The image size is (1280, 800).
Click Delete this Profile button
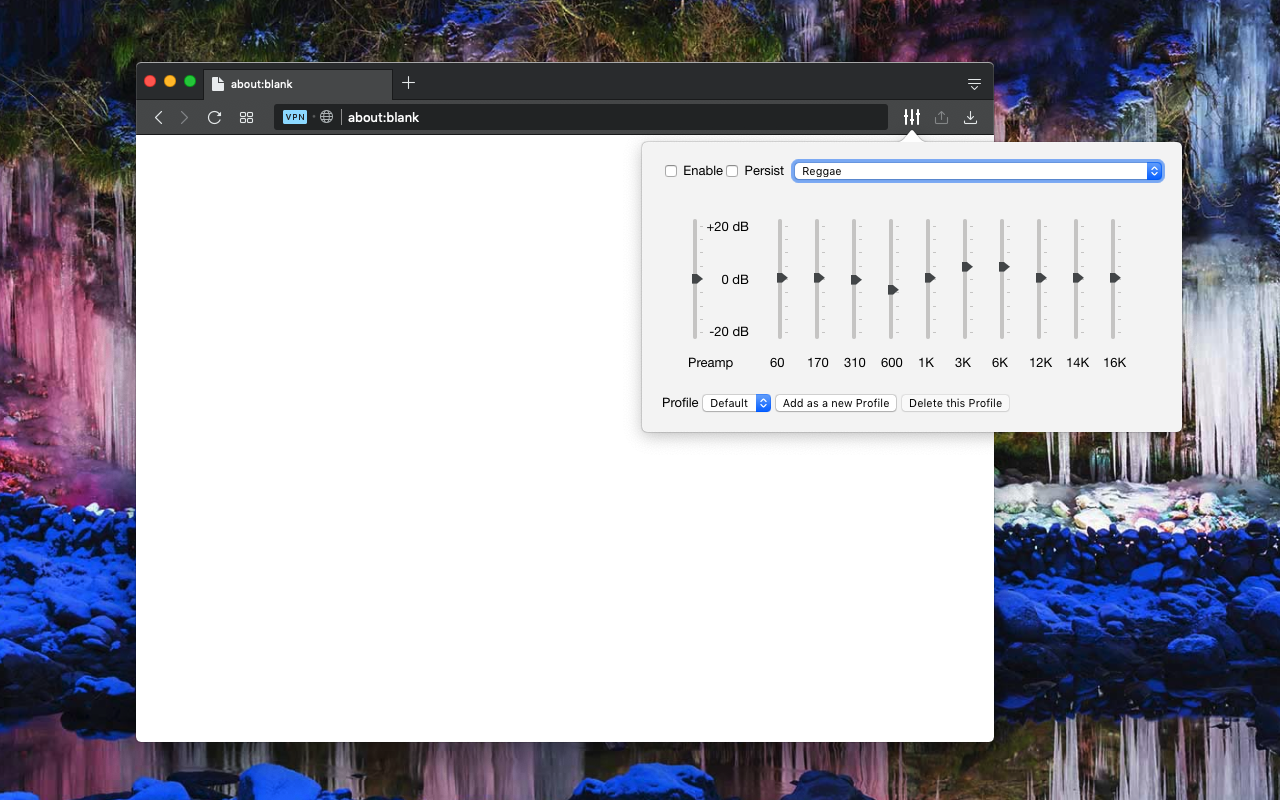click(955, 403)
